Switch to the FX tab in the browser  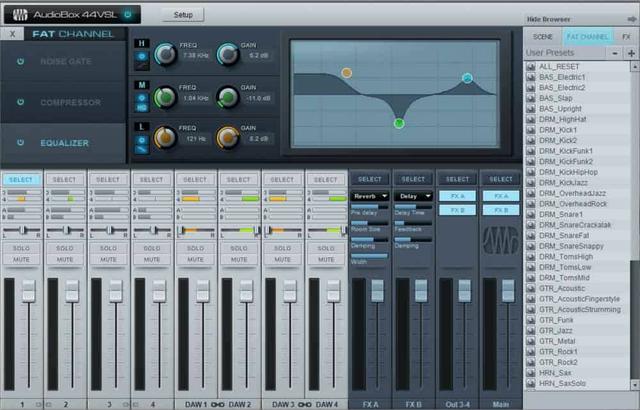[x=626, y=37]
